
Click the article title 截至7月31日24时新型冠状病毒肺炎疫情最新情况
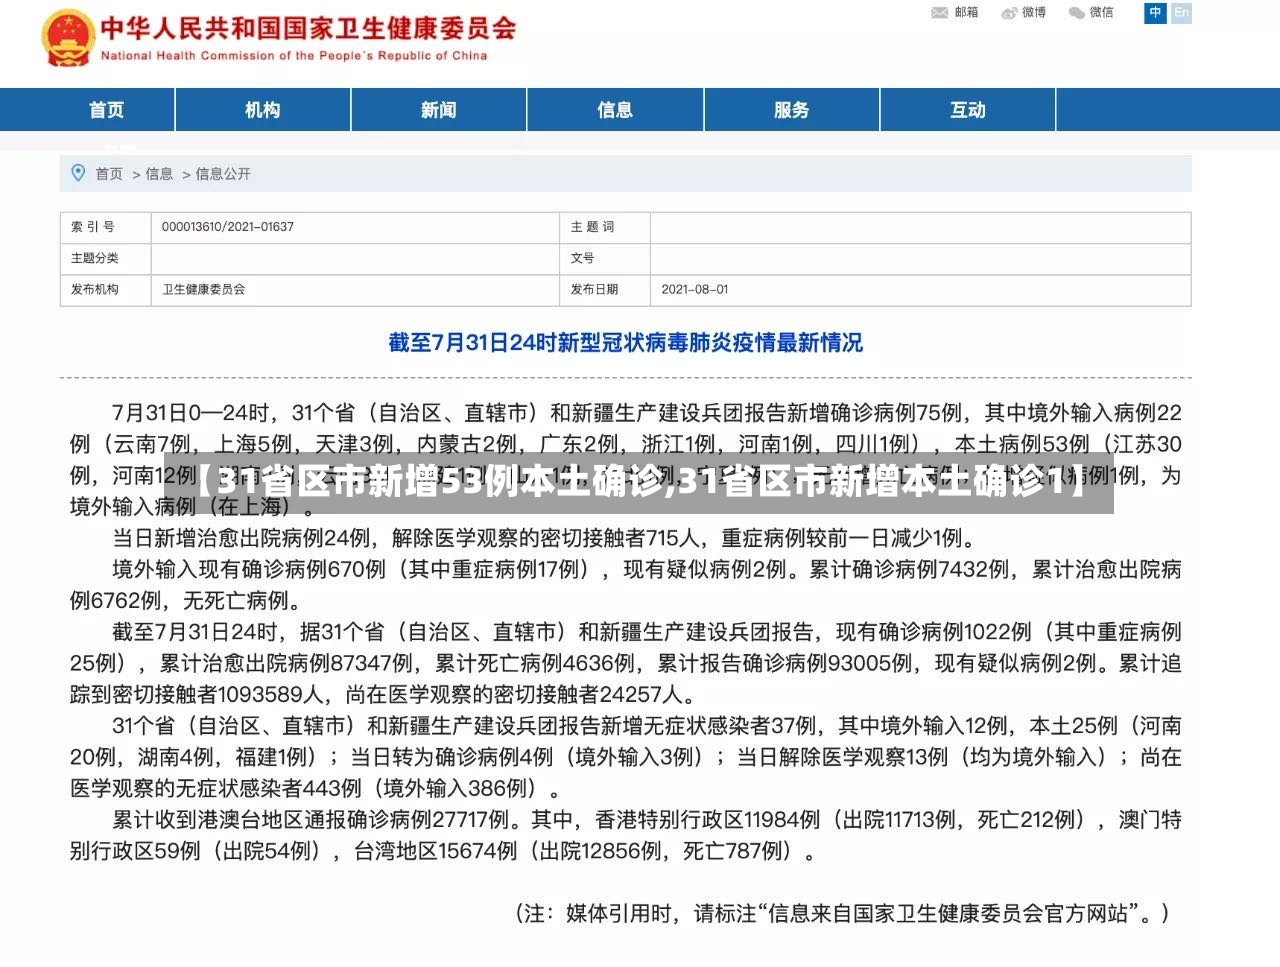pyautogui.click(x=626, y=343)
